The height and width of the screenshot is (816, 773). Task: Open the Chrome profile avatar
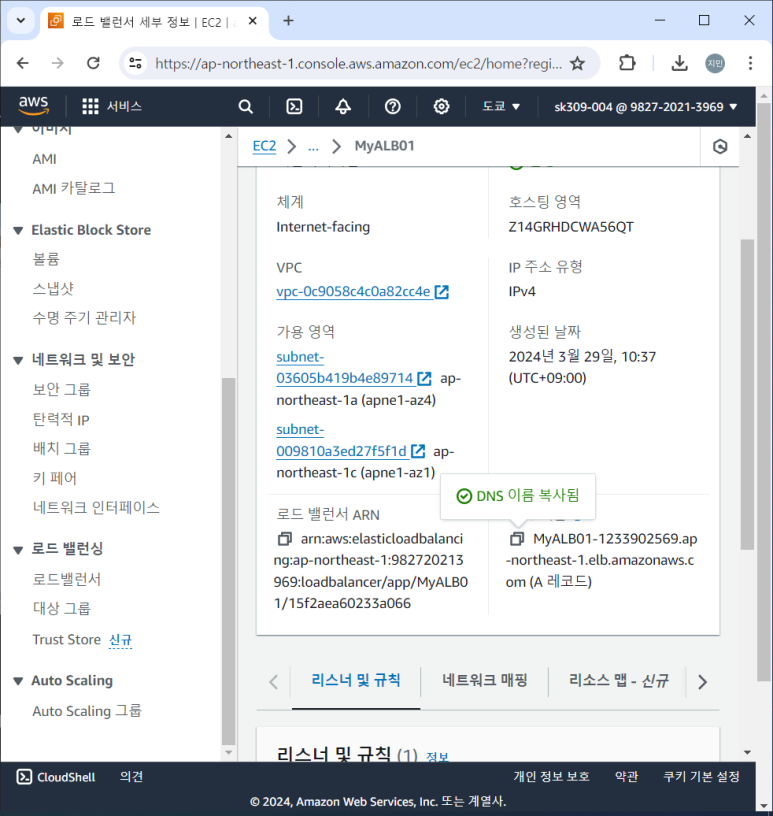(715, 63)
